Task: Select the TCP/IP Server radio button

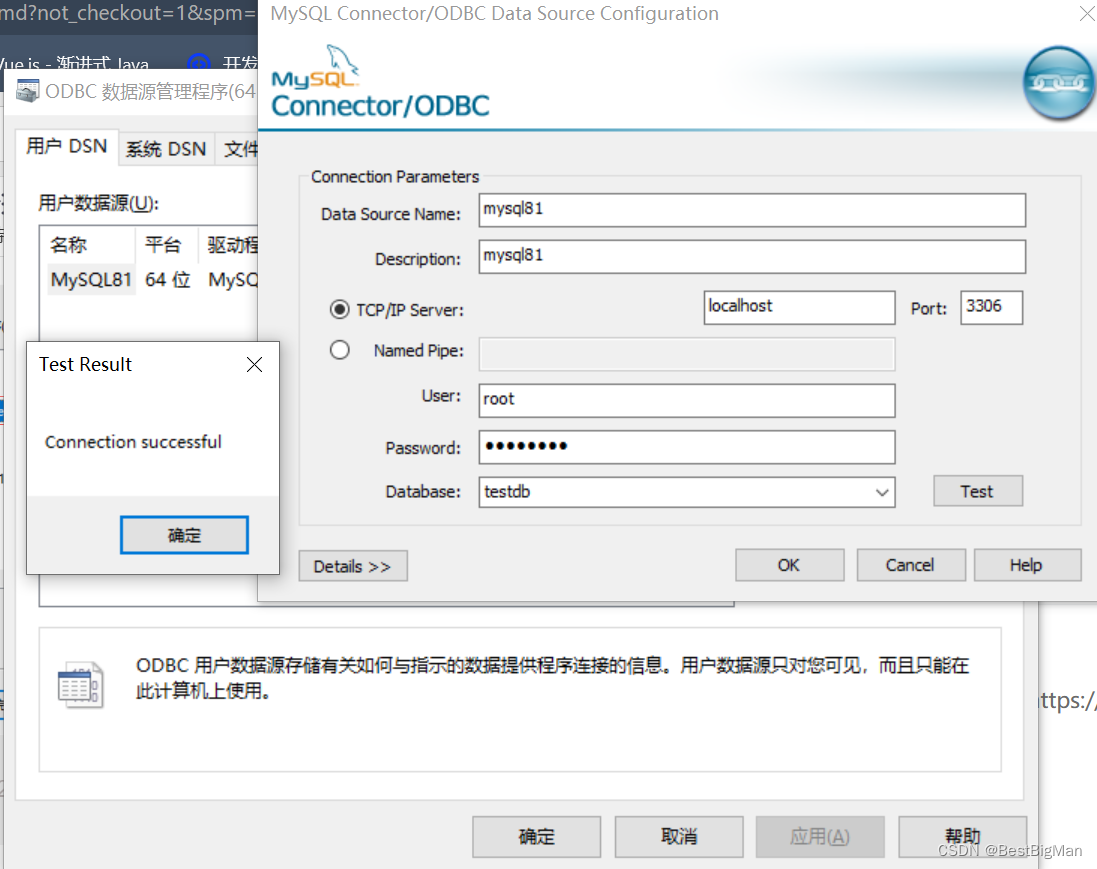Action: click(340, 309)
